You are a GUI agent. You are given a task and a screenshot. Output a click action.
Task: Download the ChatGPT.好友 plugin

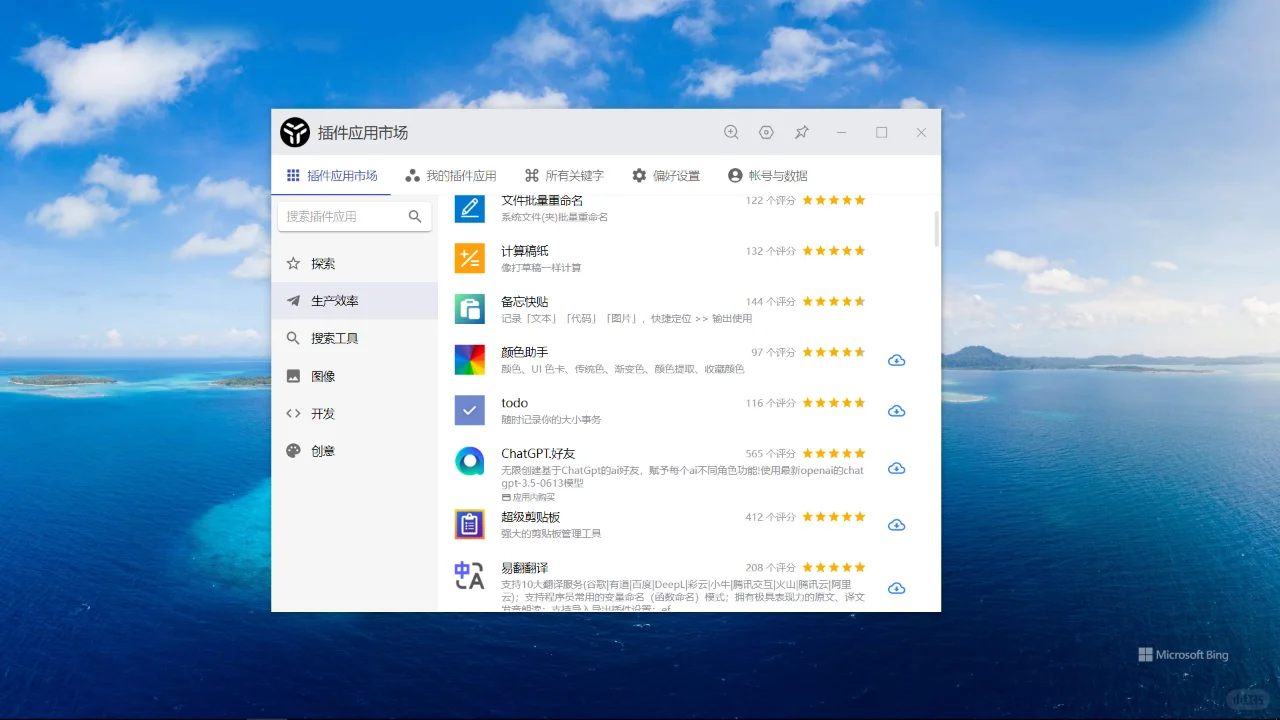pyautogui.click(x=896, y=467)
